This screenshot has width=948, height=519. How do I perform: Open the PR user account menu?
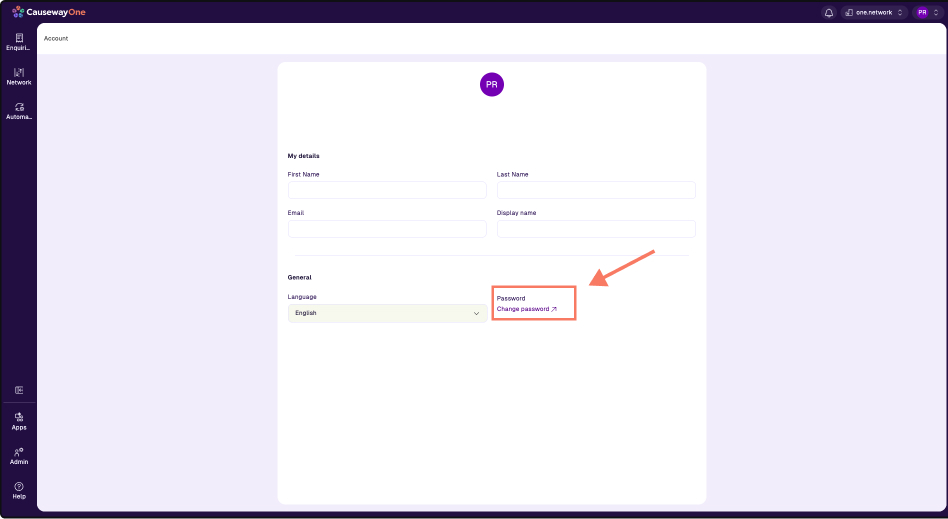pos(927,12)
